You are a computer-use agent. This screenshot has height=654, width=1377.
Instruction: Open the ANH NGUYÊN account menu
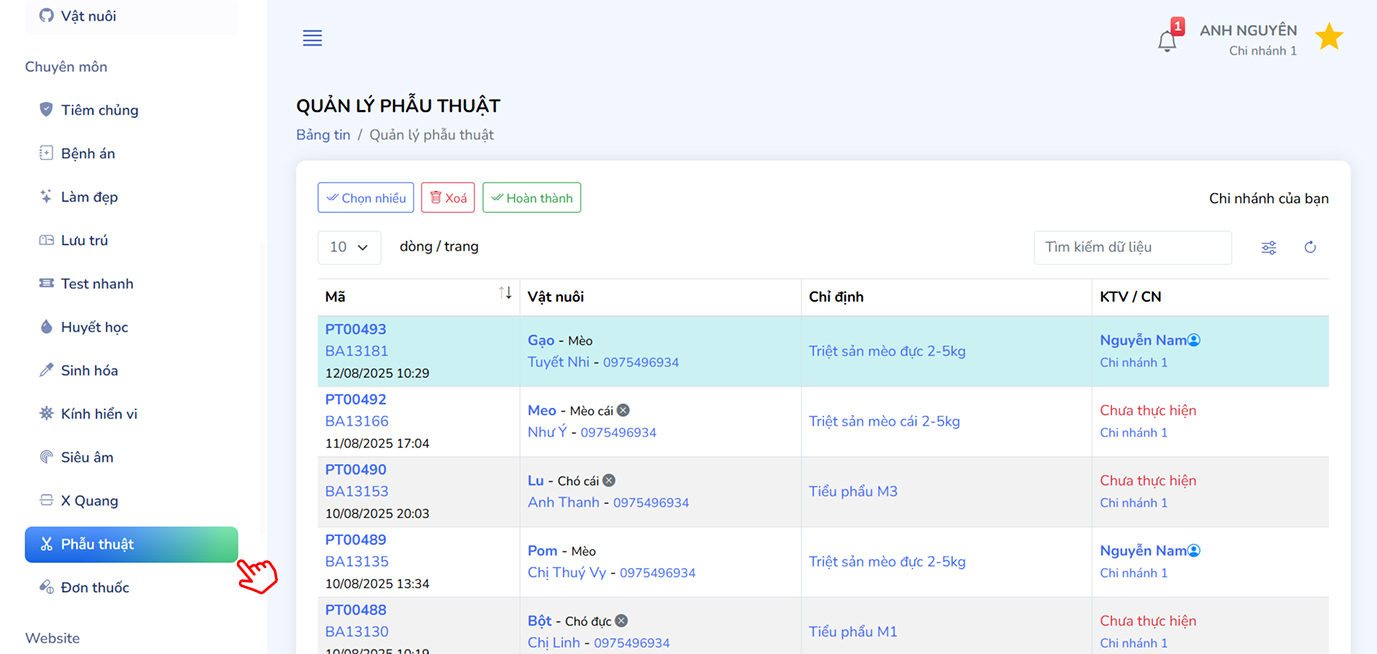click(x=1248, y=39)
